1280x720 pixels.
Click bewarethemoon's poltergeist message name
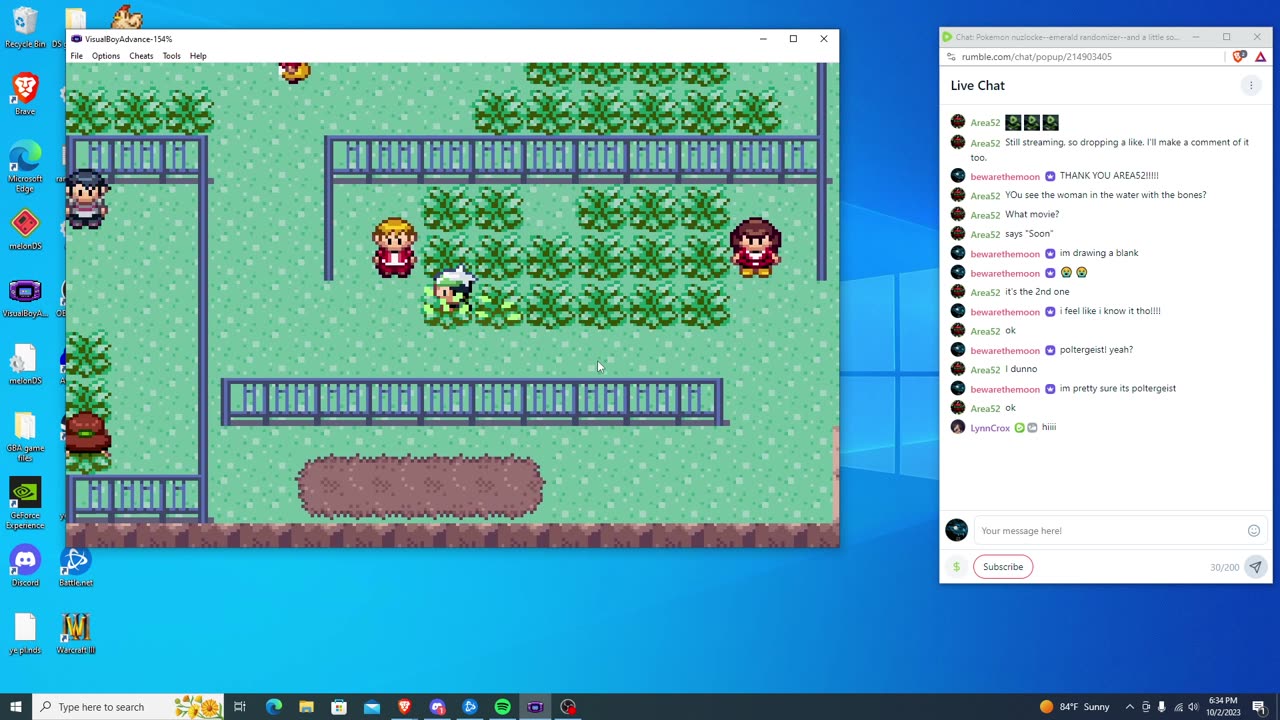(x=1005, y=351)
